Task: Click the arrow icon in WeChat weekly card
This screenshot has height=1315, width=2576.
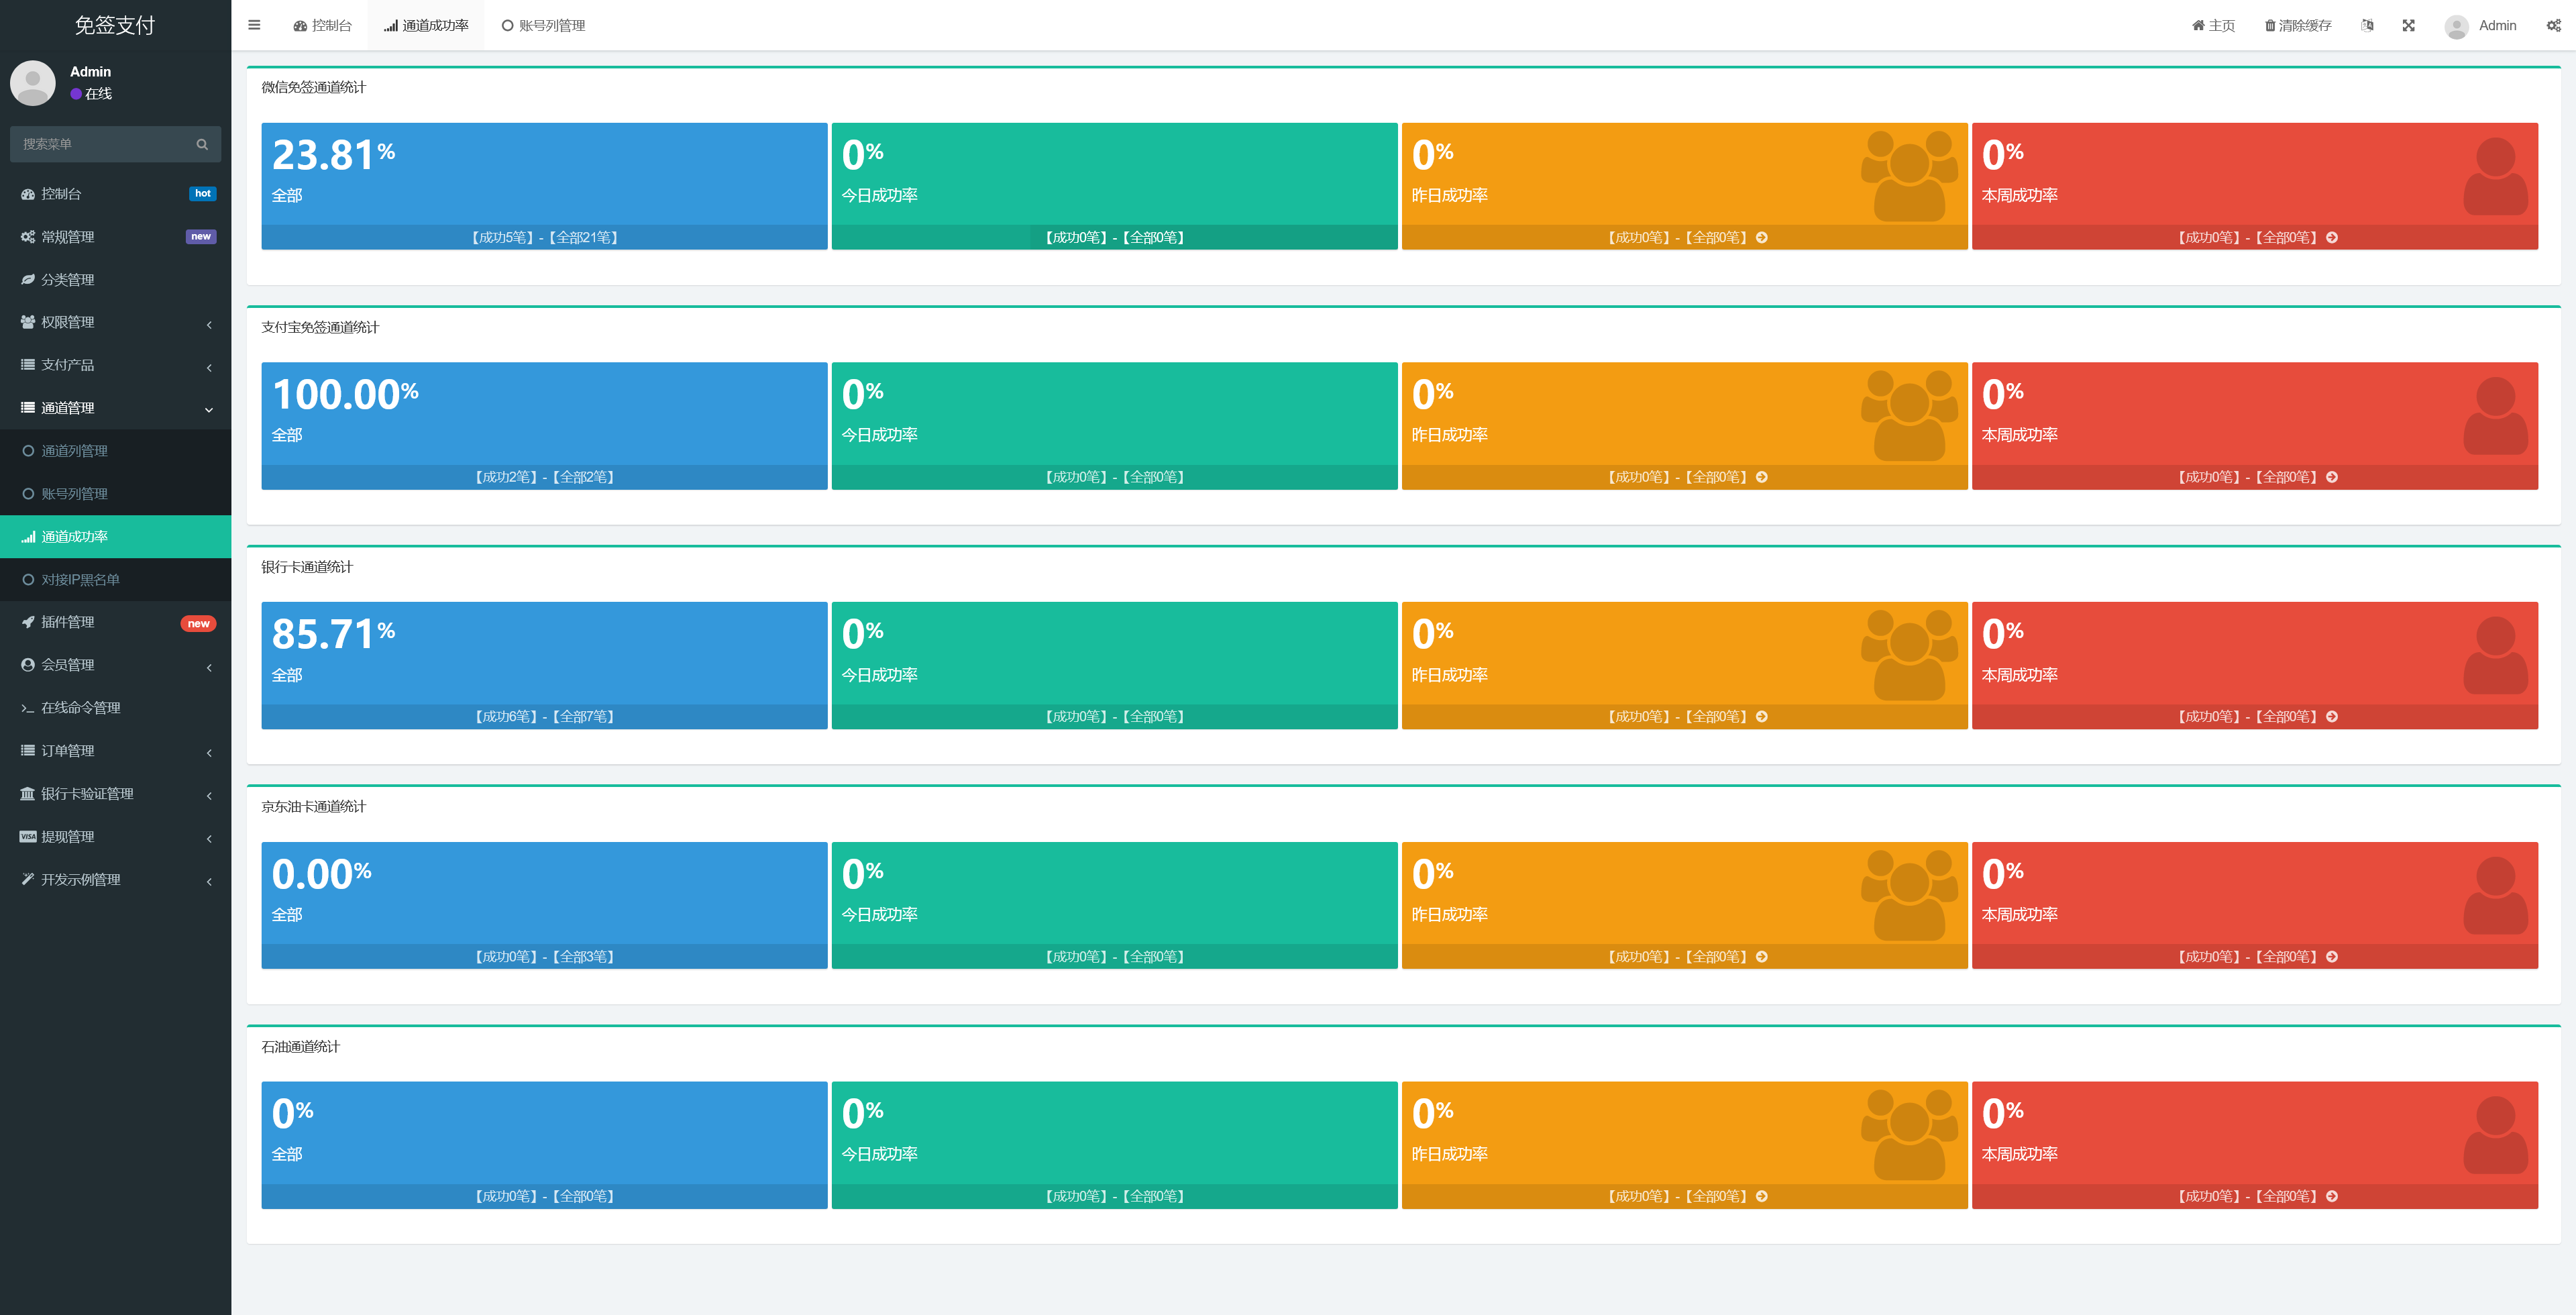Action: click(2332, 237)
